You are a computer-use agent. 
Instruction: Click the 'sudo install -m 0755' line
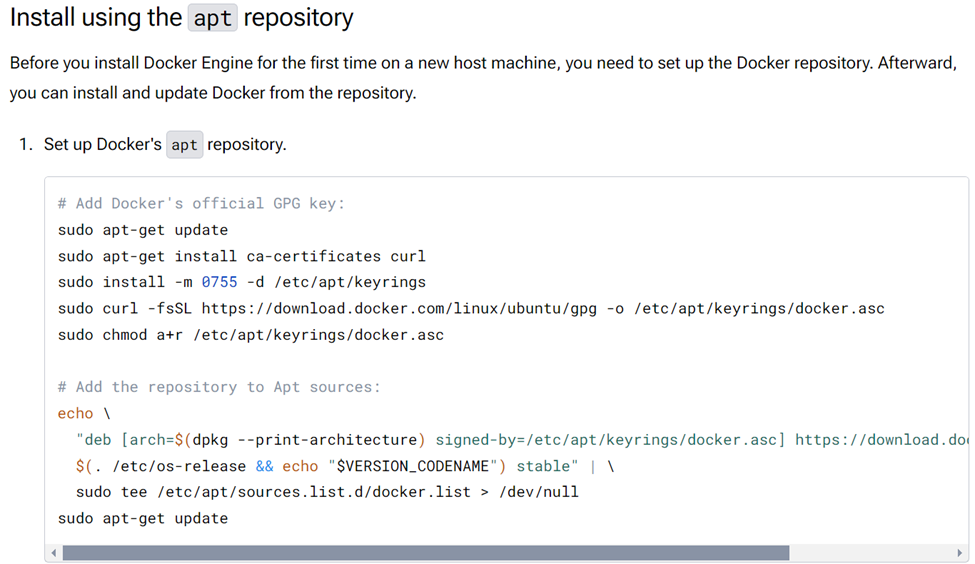coord(242,282)
